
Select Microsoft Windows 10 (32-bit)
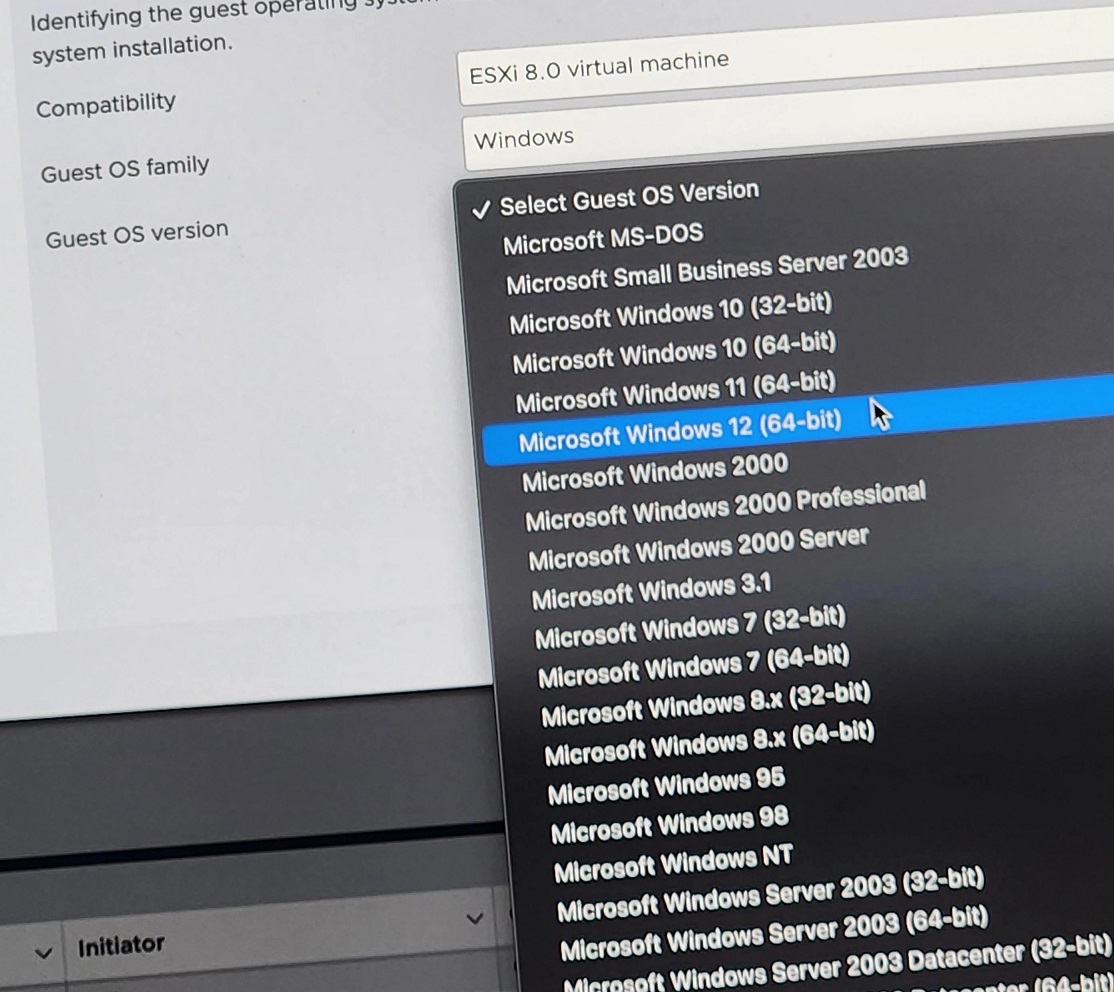(x=670, y=313)
